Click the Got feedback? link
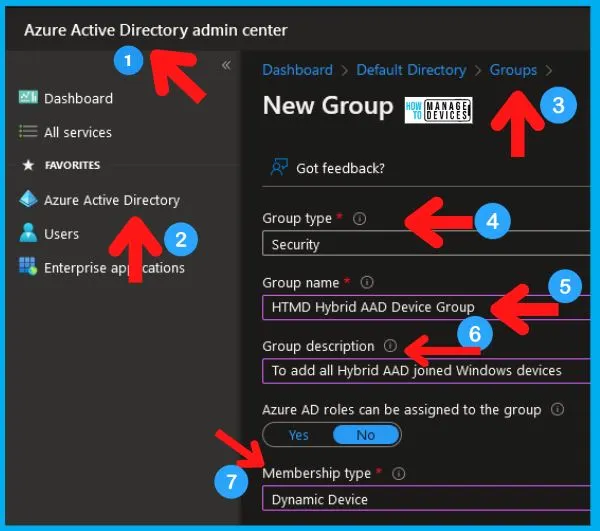 tap(340, 168)
